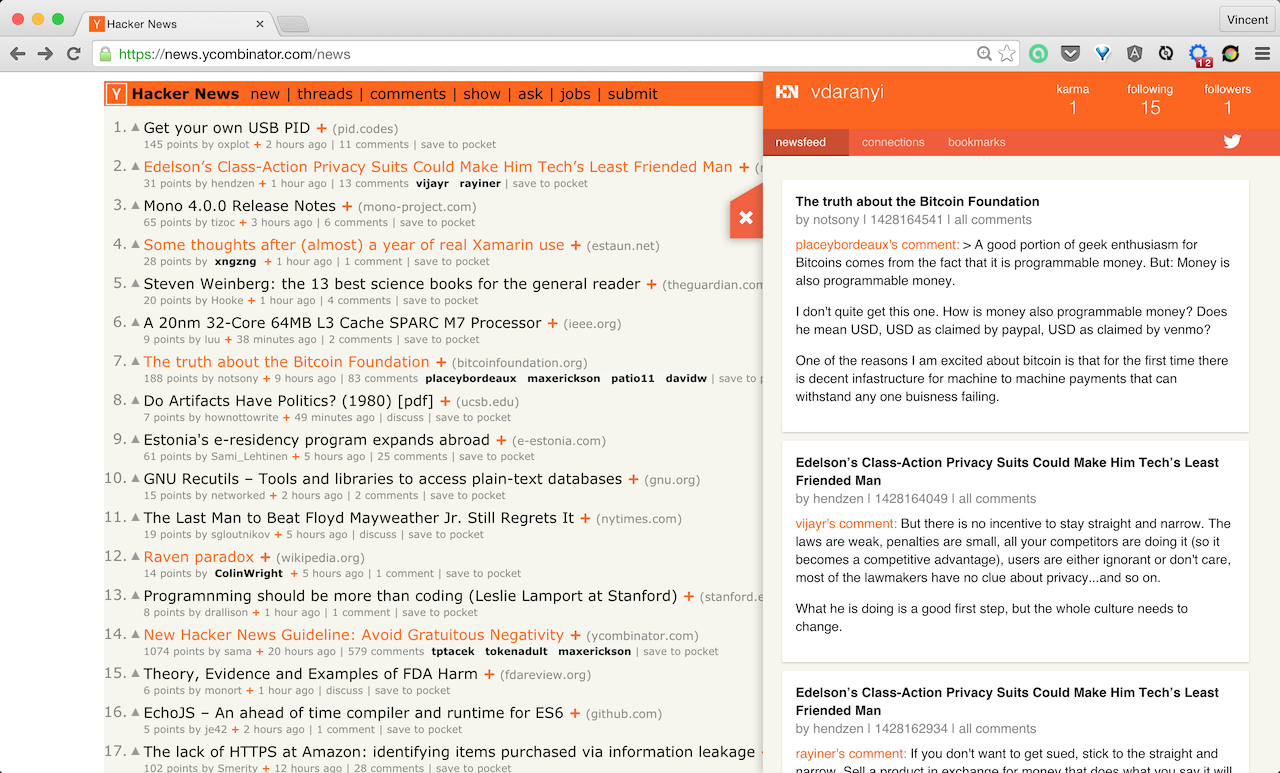Open '83 comments' on Bitcoin Foundation story
The width and height of the screenshot is (1280, 773).
383,378
